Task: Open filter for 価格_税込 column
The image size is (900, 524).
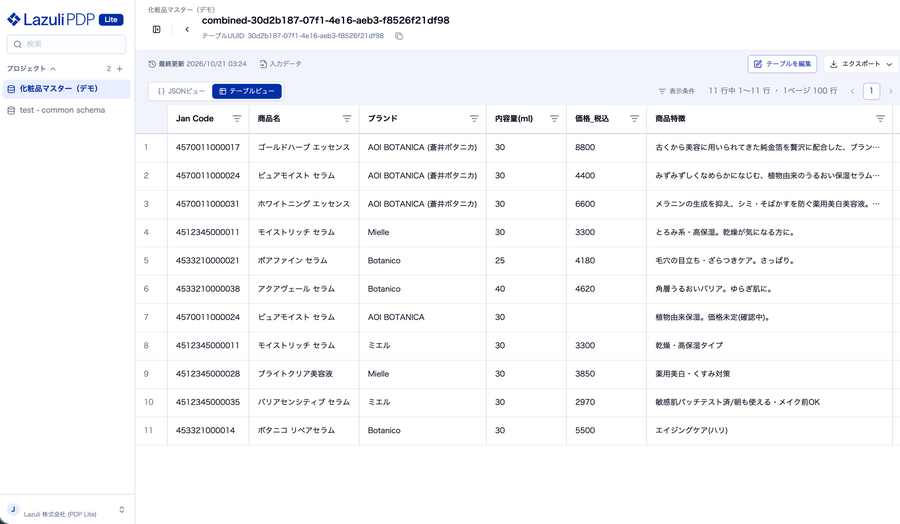Action: point(634,118)
